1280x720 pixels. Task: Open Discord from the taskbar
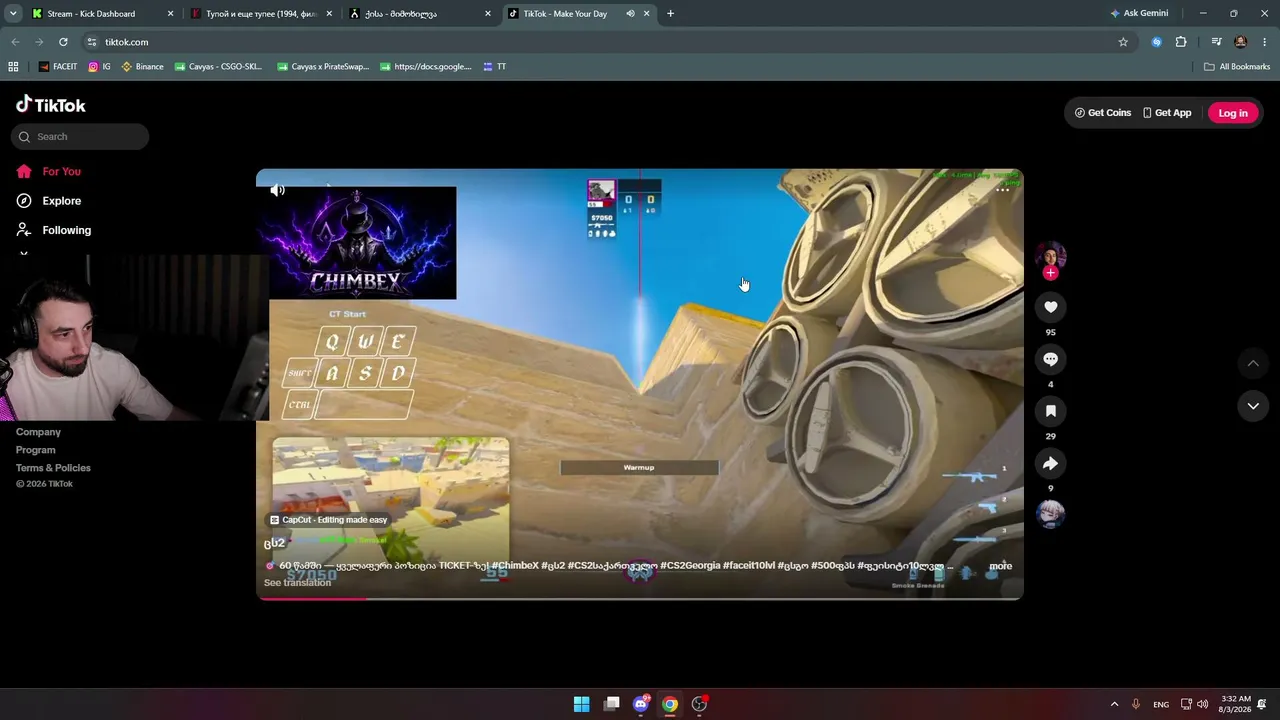point(641,704)
